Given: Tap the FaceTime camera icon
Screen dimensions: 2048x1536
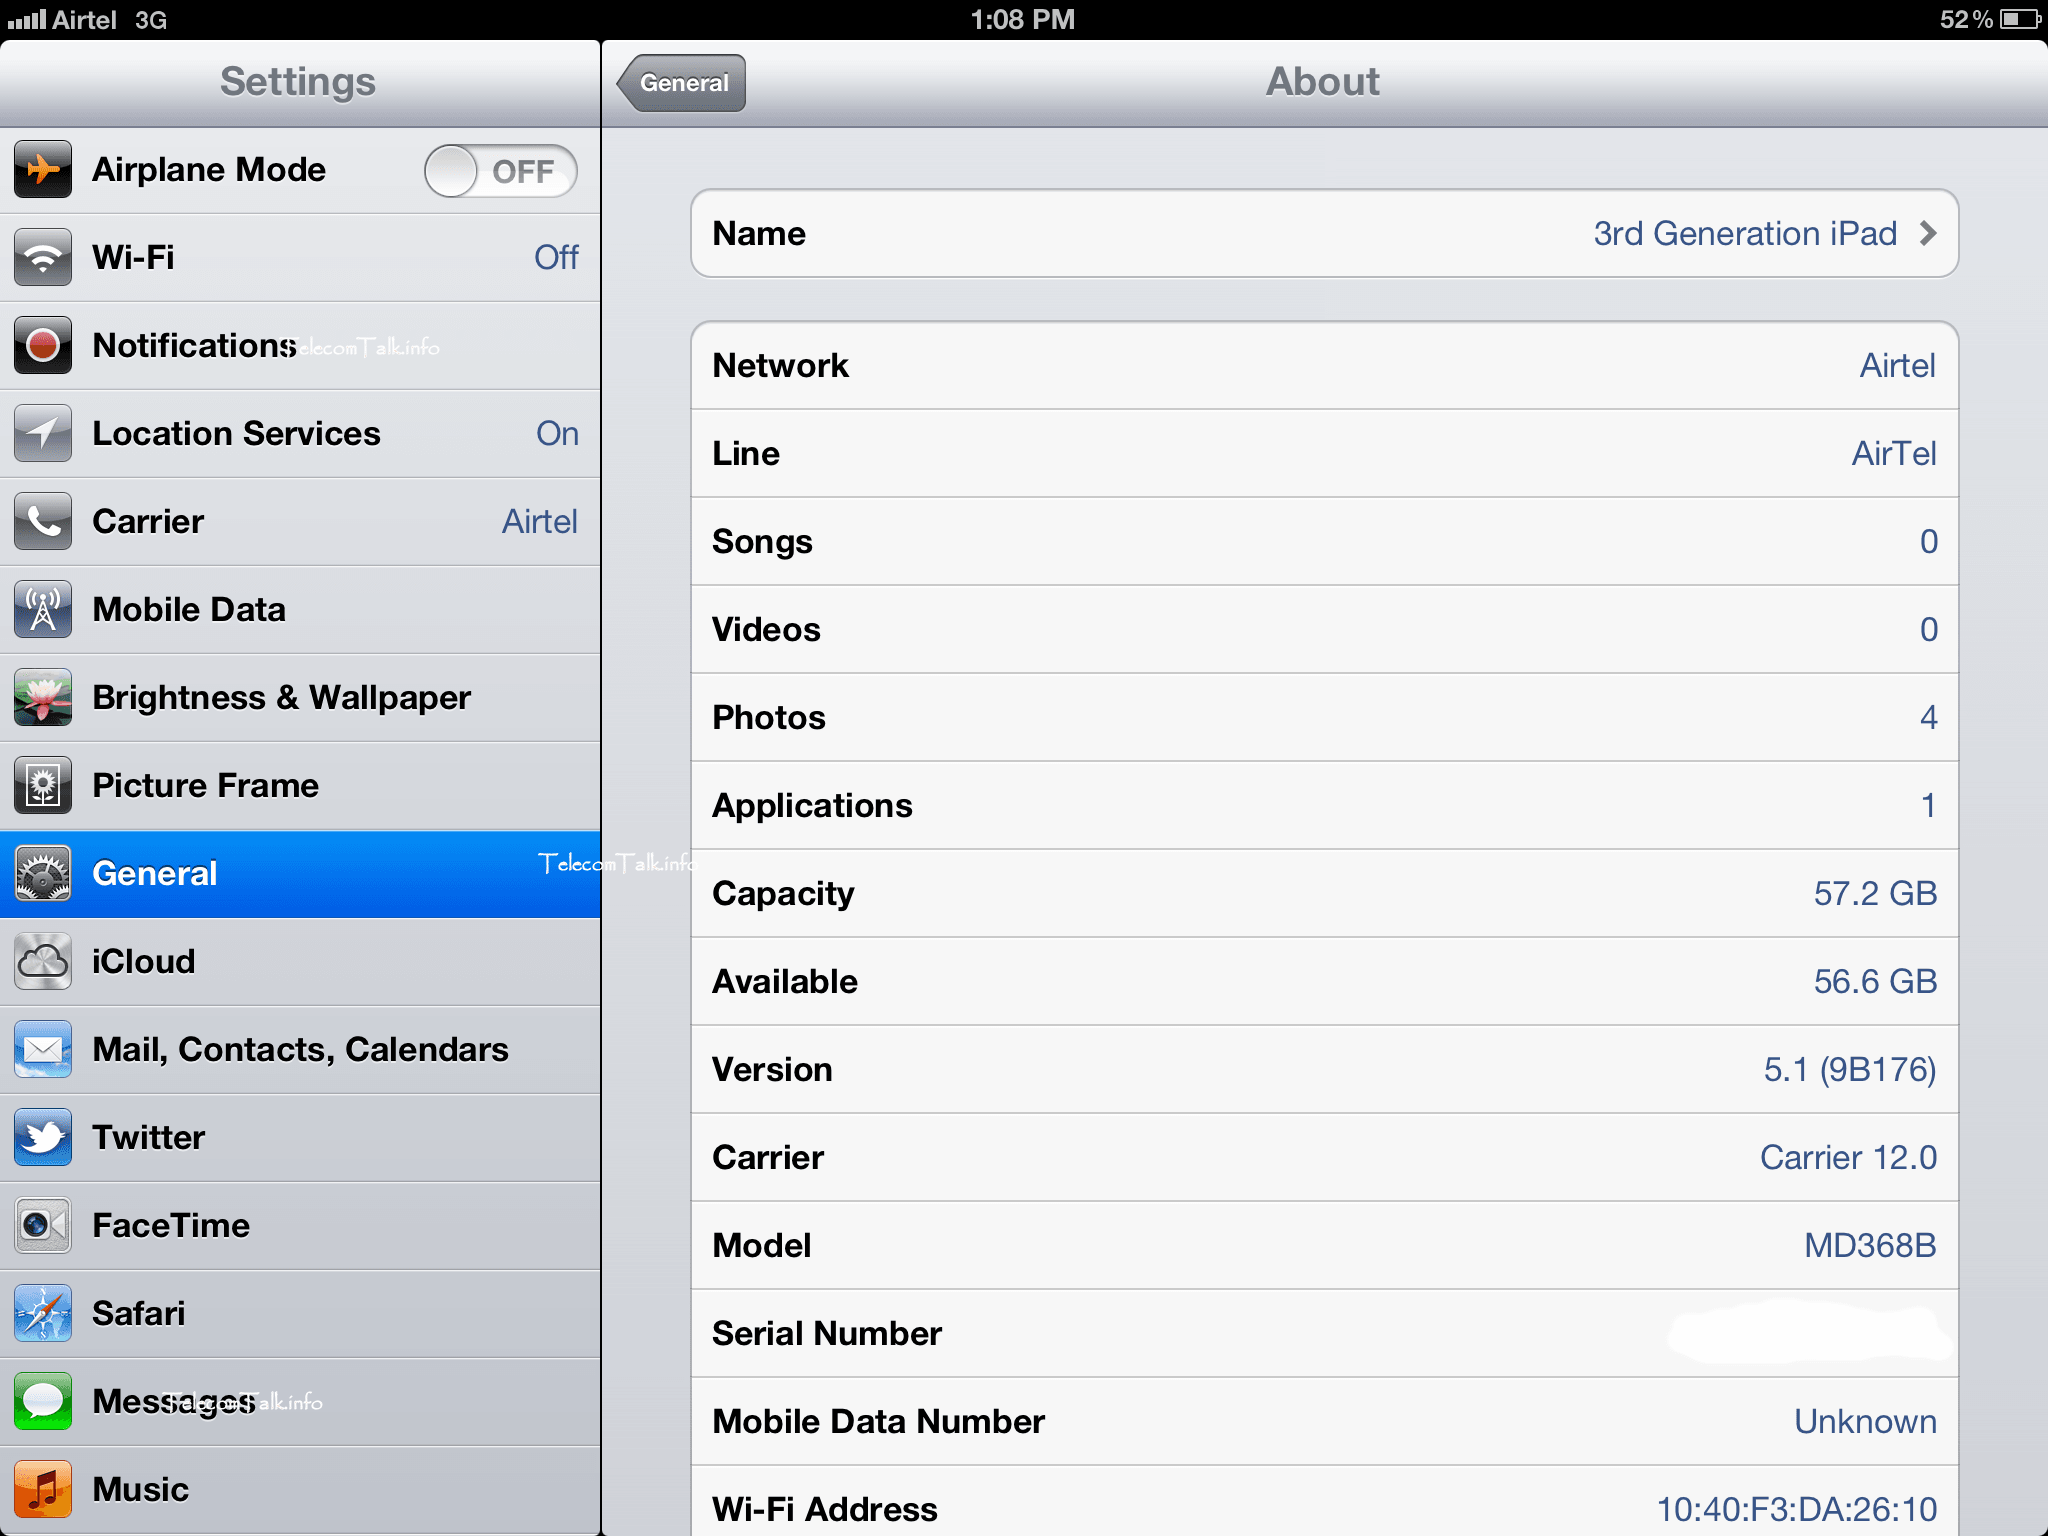Looking at the screenshot, I should click(x=43, y=1225).
